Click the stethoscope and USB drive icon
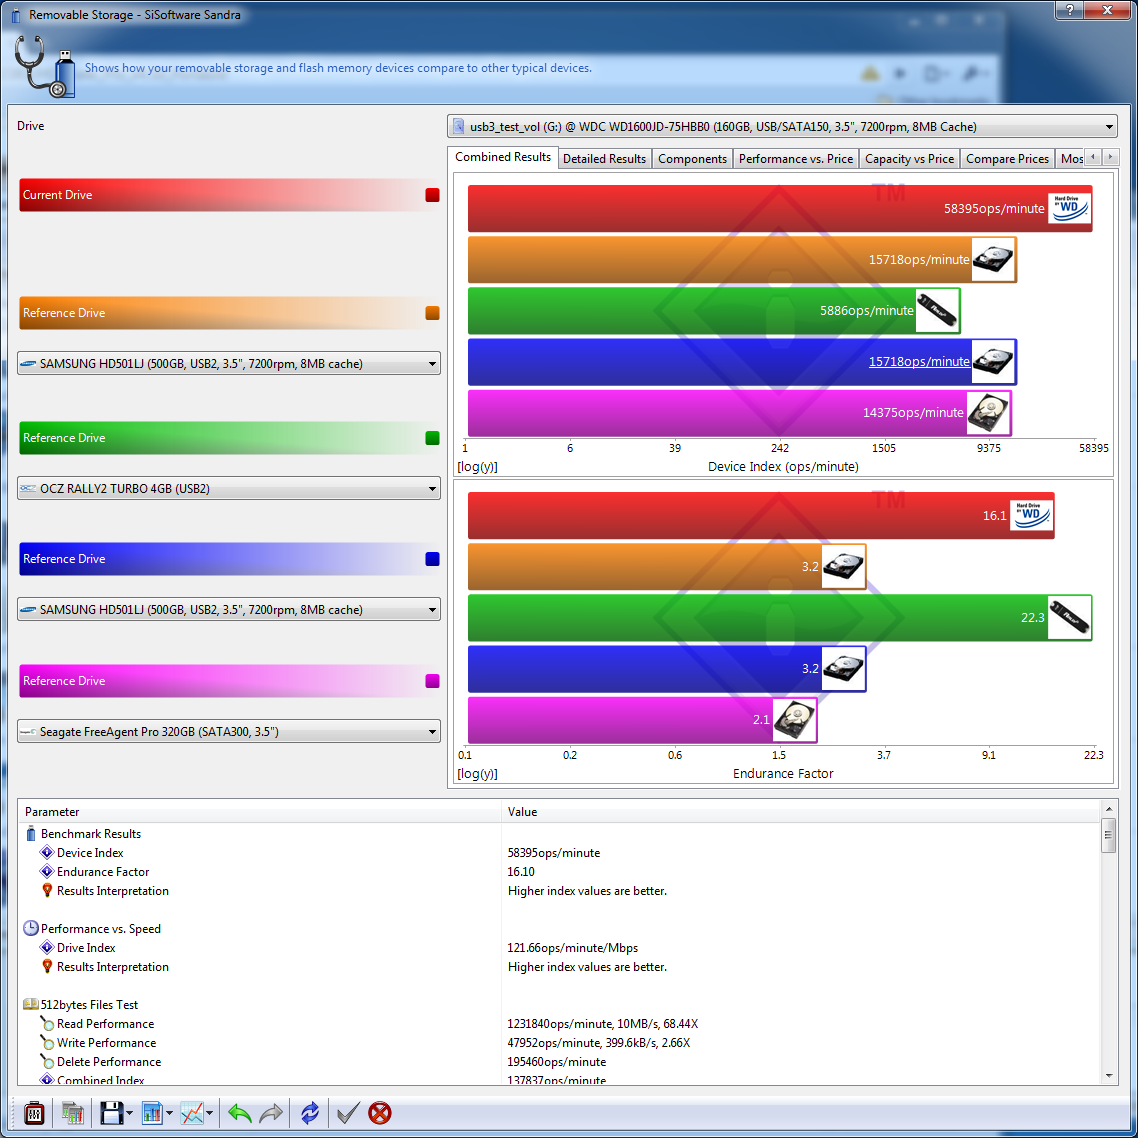This screenshot has height=1138, width=1138. (45, 66)
